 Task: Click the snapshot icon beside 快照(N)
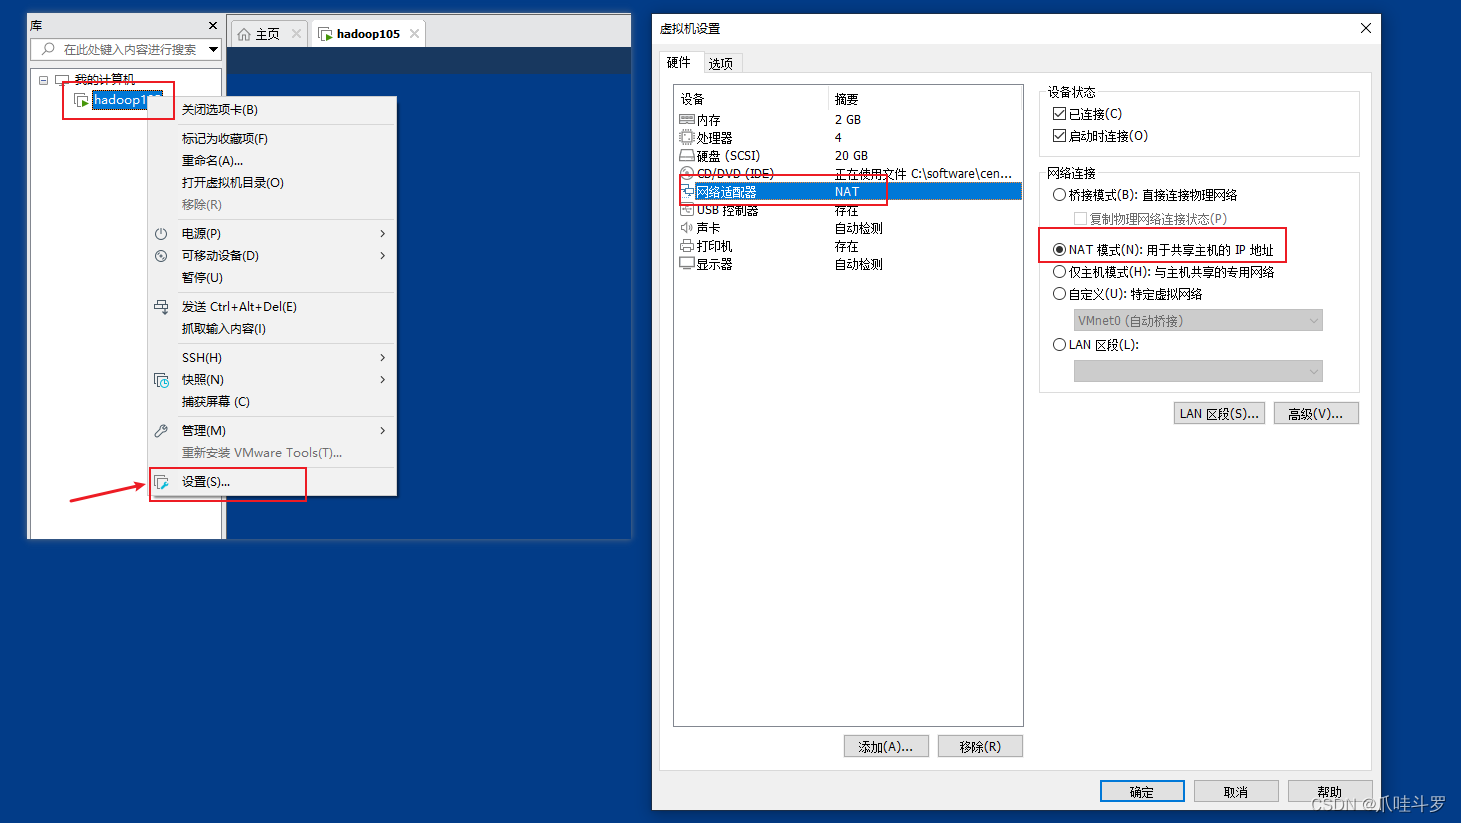click(x=161, y=380)
